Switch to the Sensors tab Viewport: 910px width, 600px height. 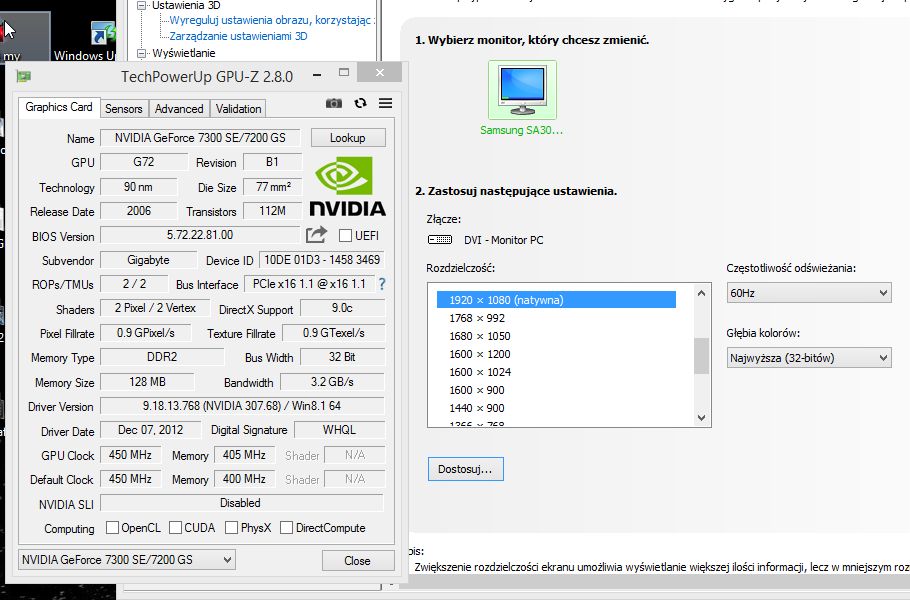124,109
